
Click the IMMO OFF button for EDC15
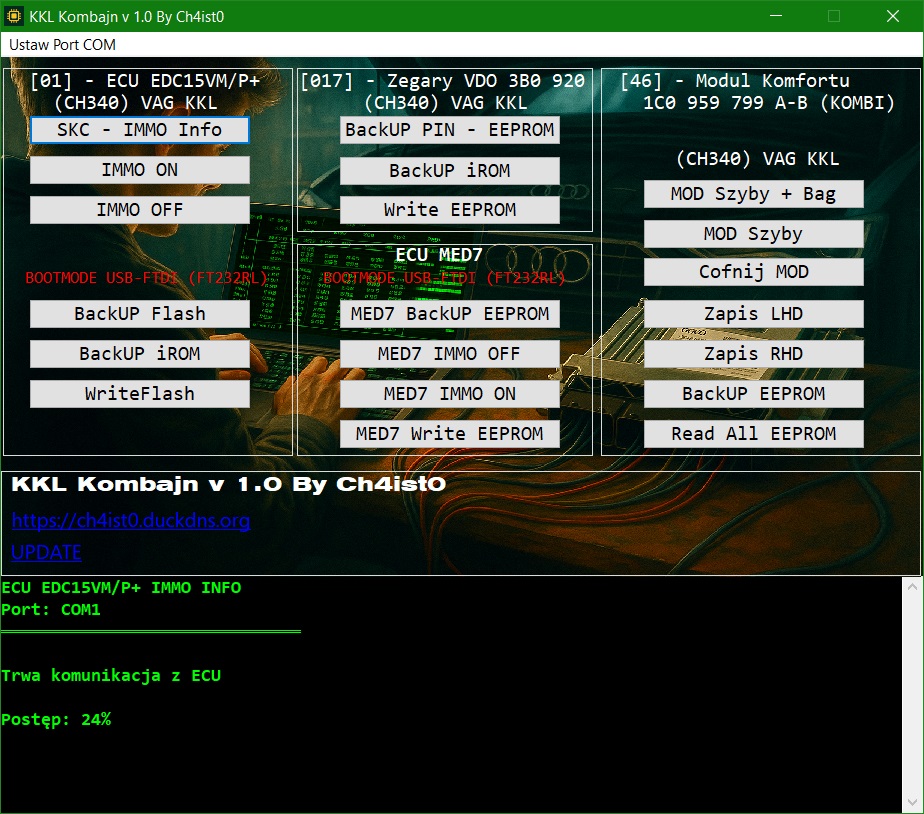tap(140, 210)
